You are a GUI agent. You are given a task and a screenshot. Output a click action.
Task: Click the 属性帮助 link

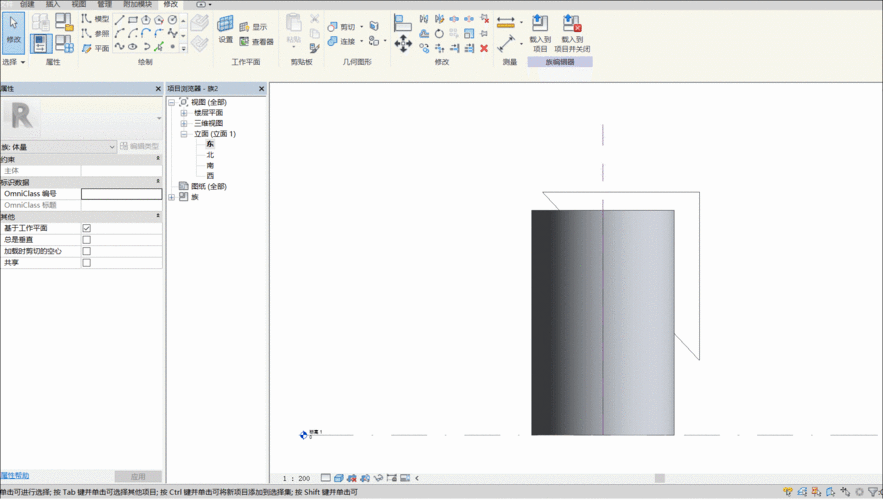tap(15, 476)
